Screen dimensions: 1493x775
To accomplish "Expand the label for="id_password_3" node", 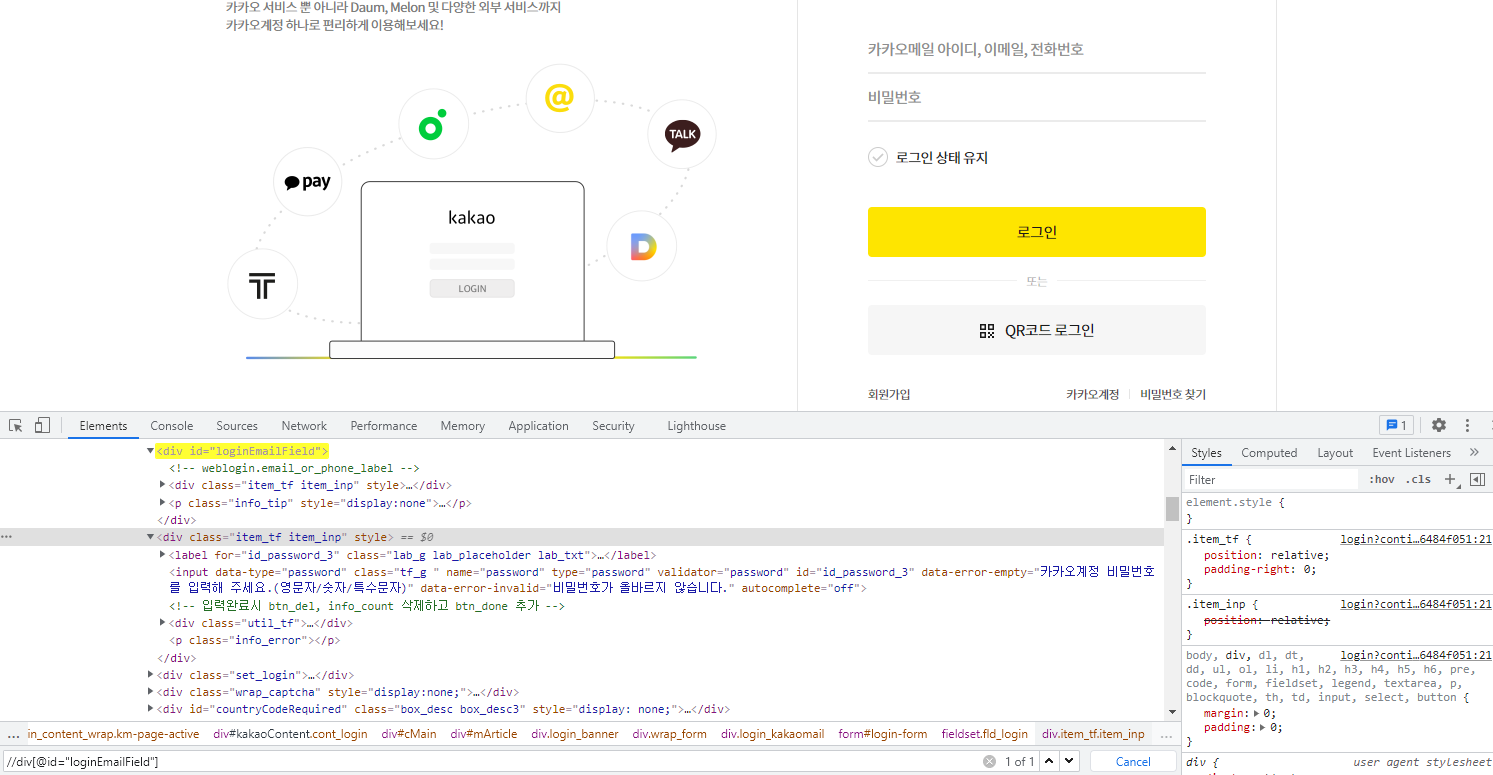I will click(x=163, y=554).
